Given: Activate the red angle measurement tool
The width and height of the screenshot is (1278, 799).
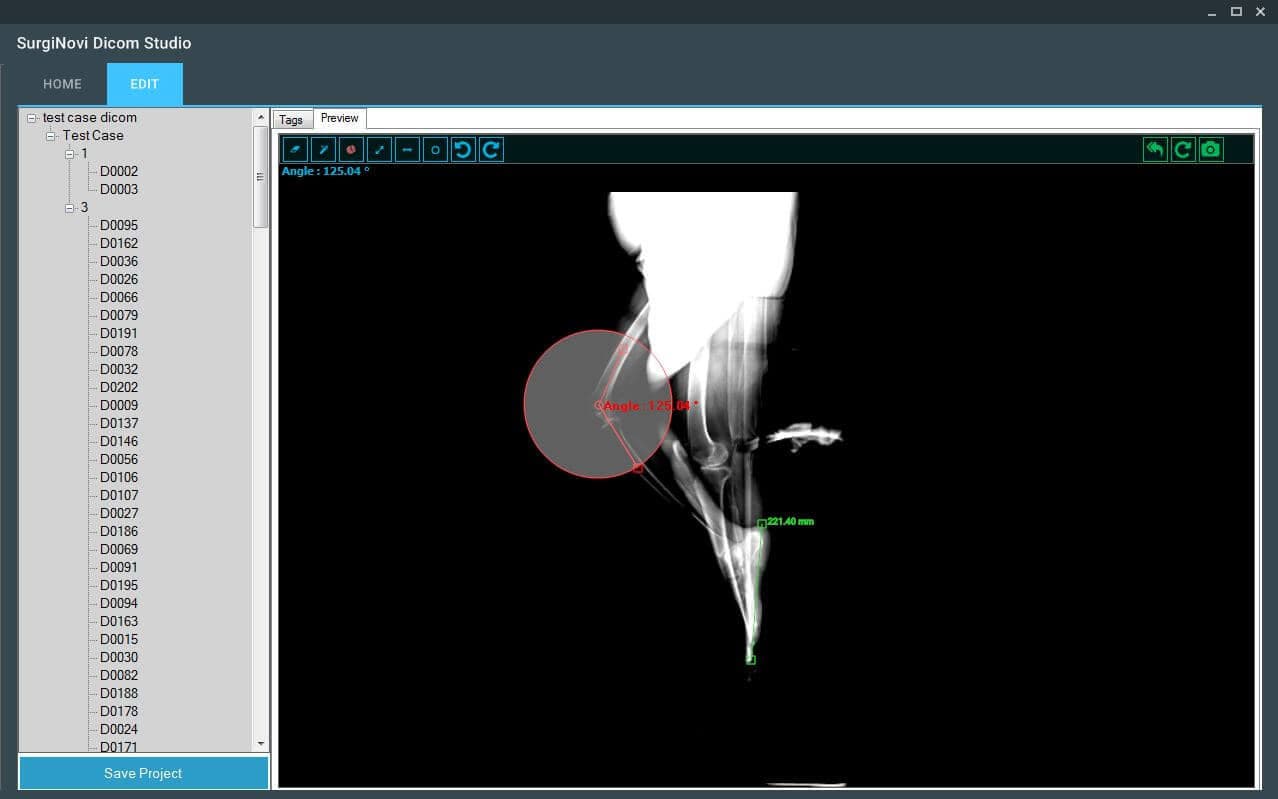Looking at the screenshot, I should 350,149.
